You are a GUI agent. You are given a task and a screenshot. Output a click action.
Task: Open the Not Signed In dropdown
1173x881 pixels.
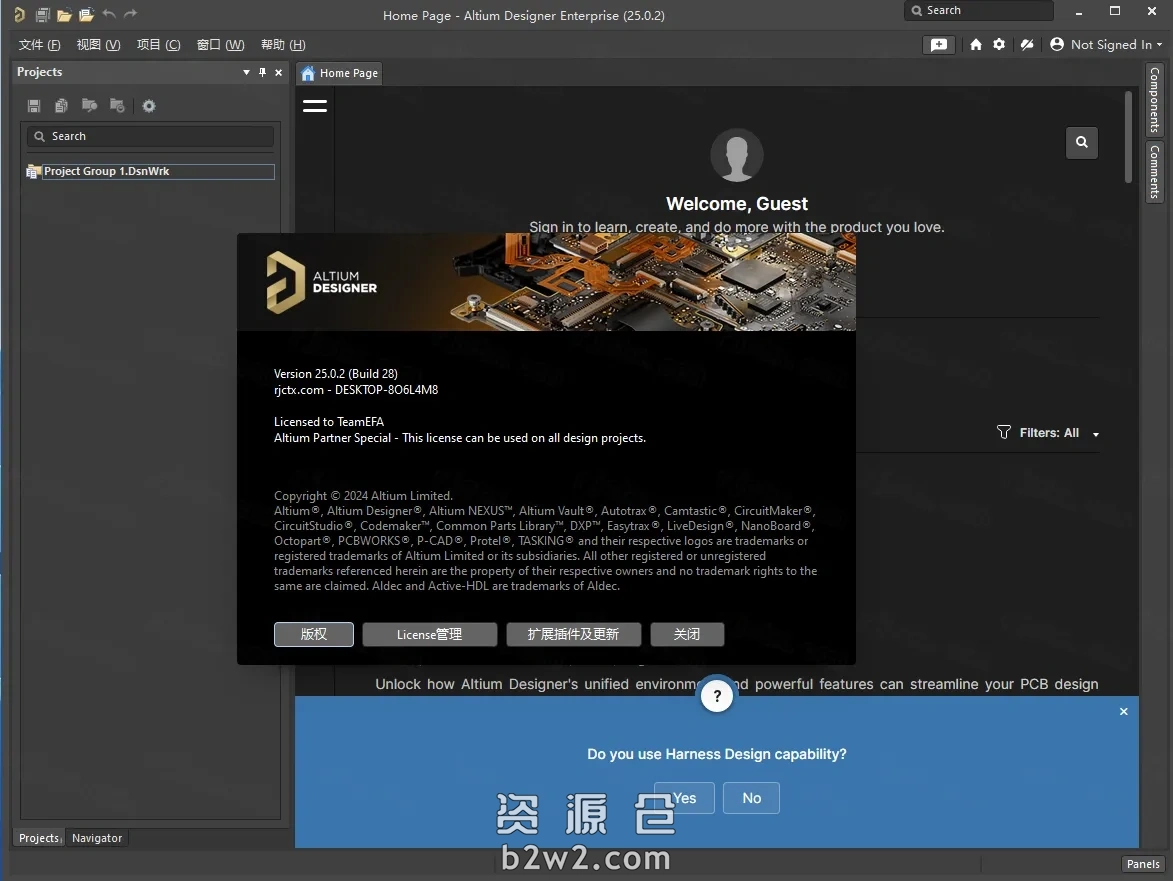tap(1106, 44)
